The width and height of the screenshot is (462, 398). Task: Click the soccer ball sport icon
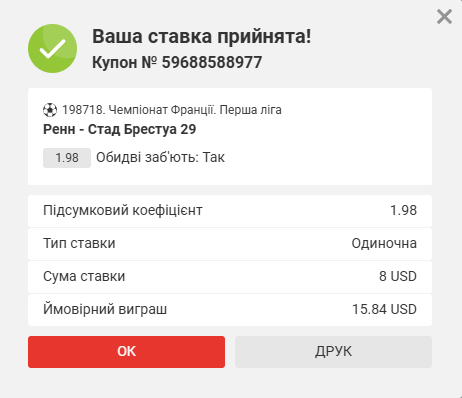[x=50, y=110]
